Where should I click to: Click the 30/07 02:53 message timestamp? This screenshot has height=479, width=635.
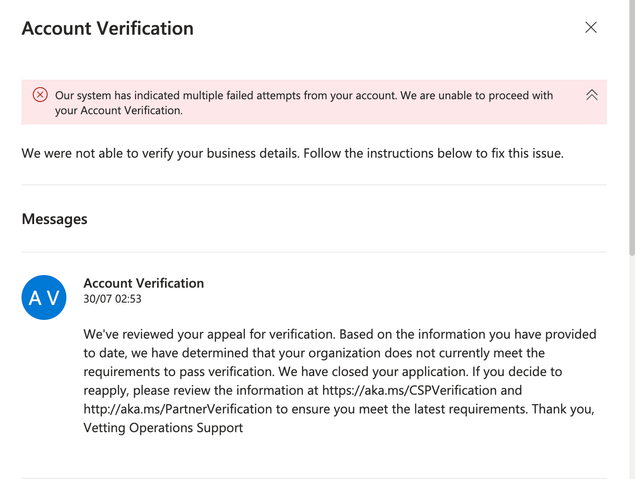pyautogui.click(x=112, y=299)
